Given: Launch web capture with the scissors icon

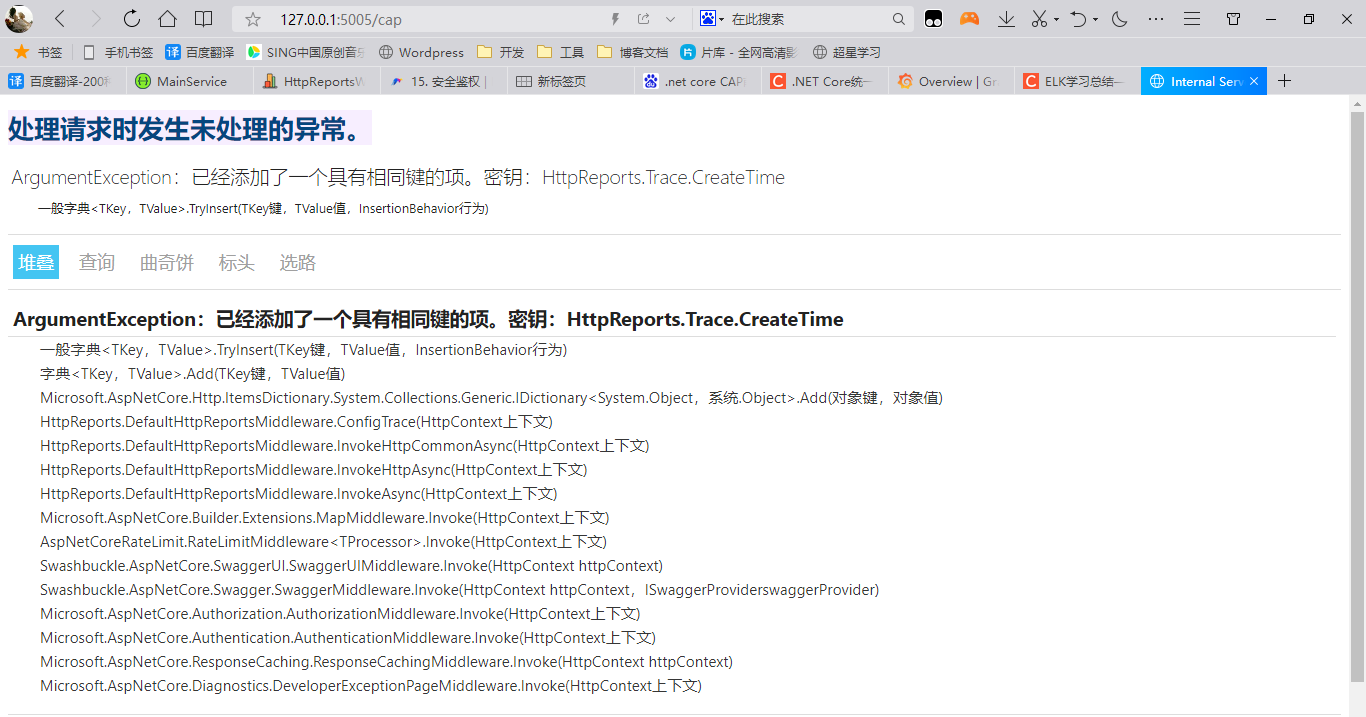Looking at the screenshot, I should click(1040, 19).
